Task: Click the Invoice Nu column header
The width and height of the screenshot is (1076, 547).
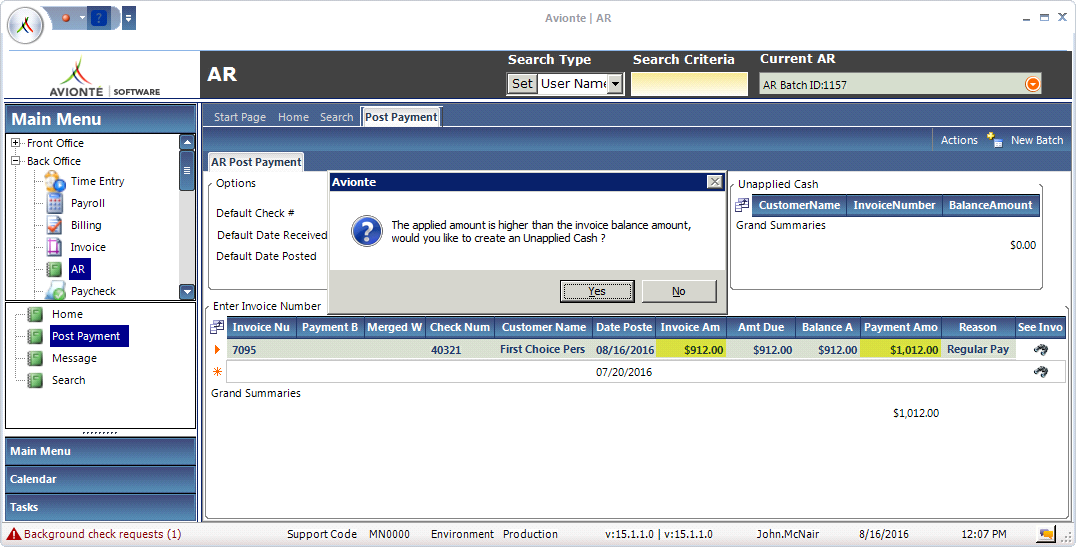Action: [261, 327]
